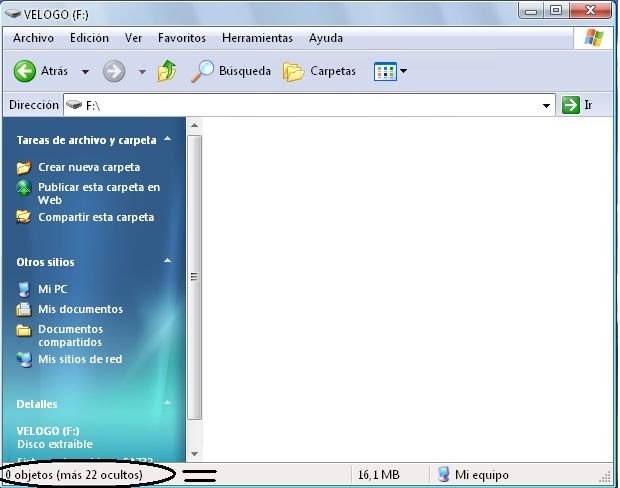Viewport: 620px width, 488px height.
Task: Click the 0 objetos (más 22 ocultos) text
Action: tap(74, 475)
